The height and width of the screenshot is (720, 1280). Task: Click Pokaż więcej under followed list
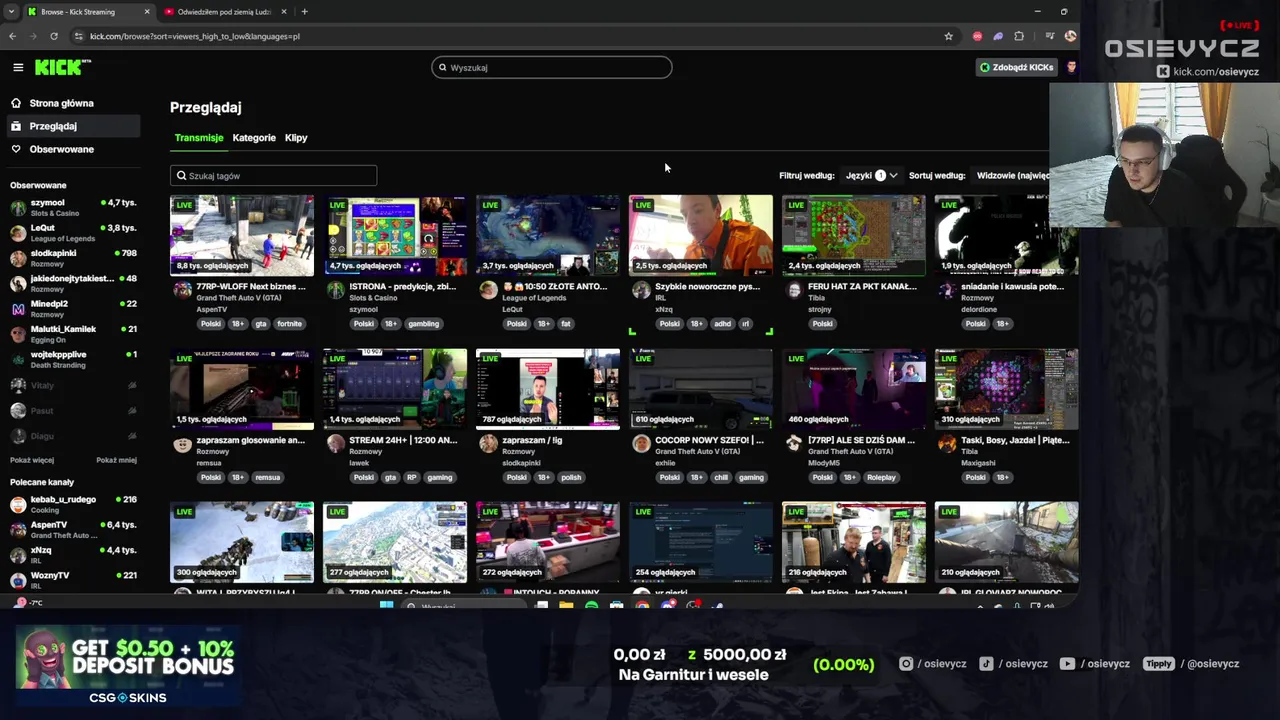[32, 460]
